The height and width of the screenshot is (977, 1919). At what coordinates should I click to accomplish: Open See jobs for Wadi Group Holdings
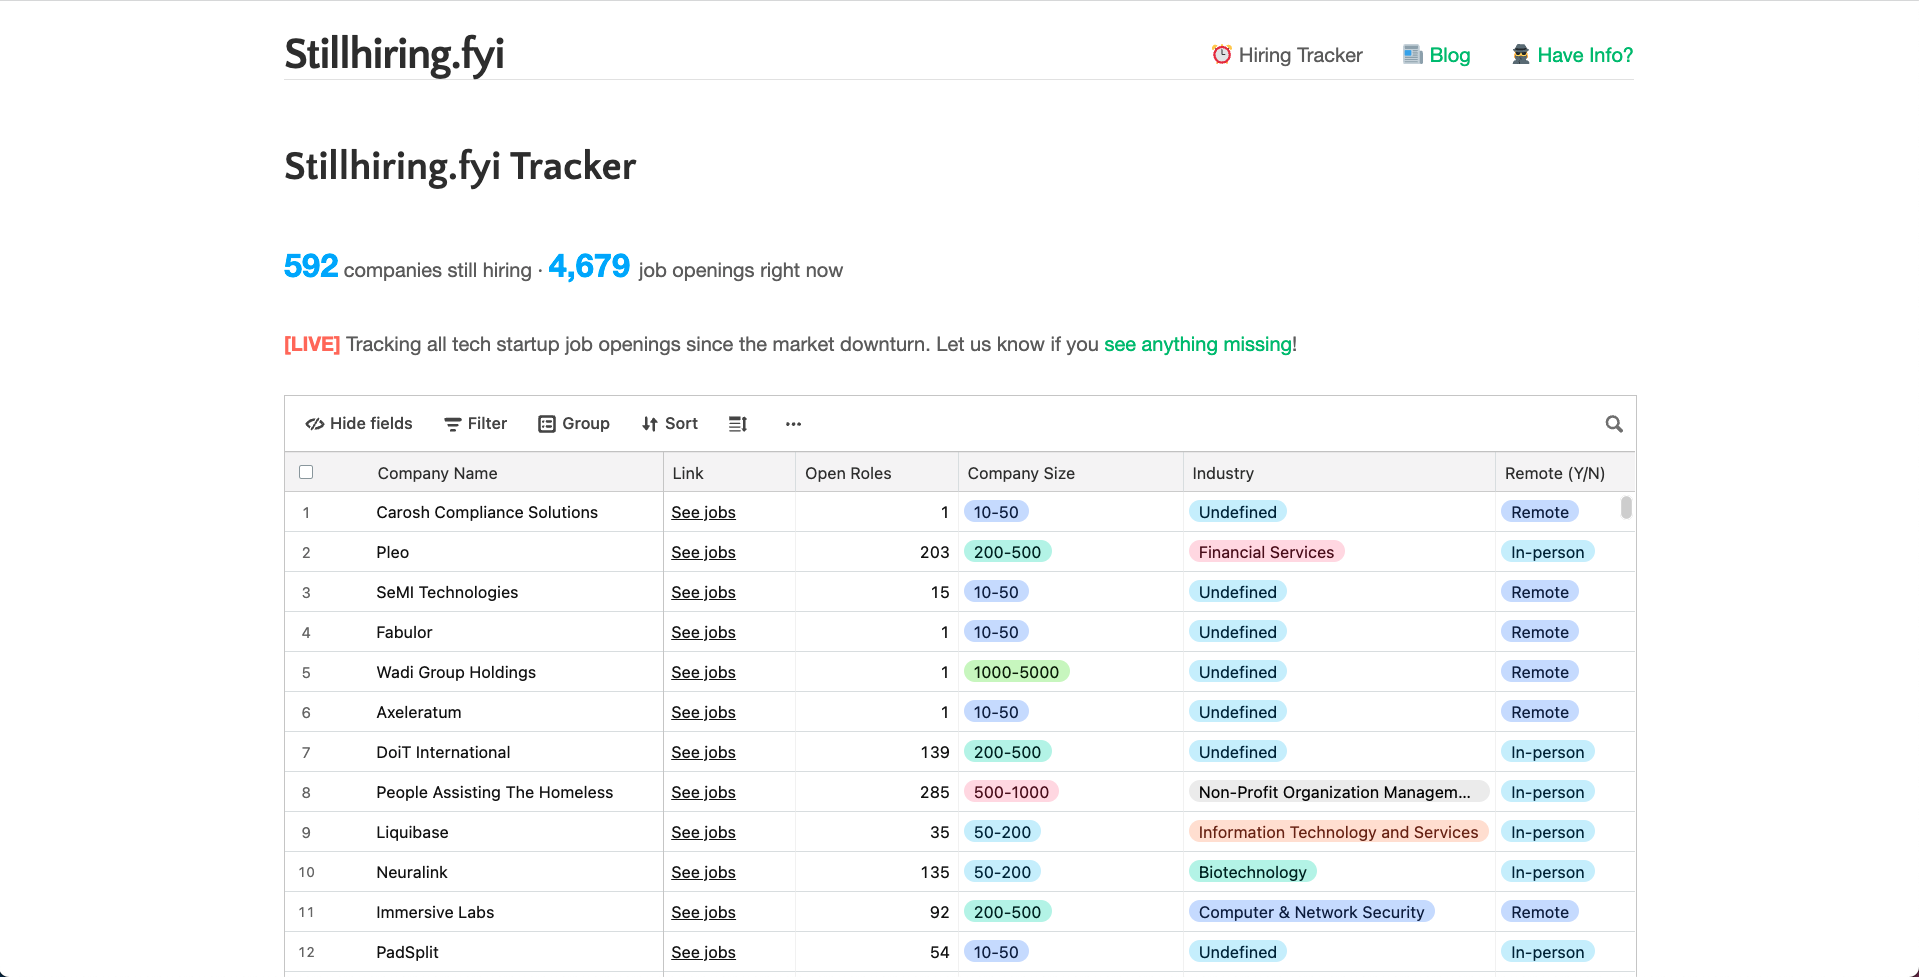tap(703, 672)
